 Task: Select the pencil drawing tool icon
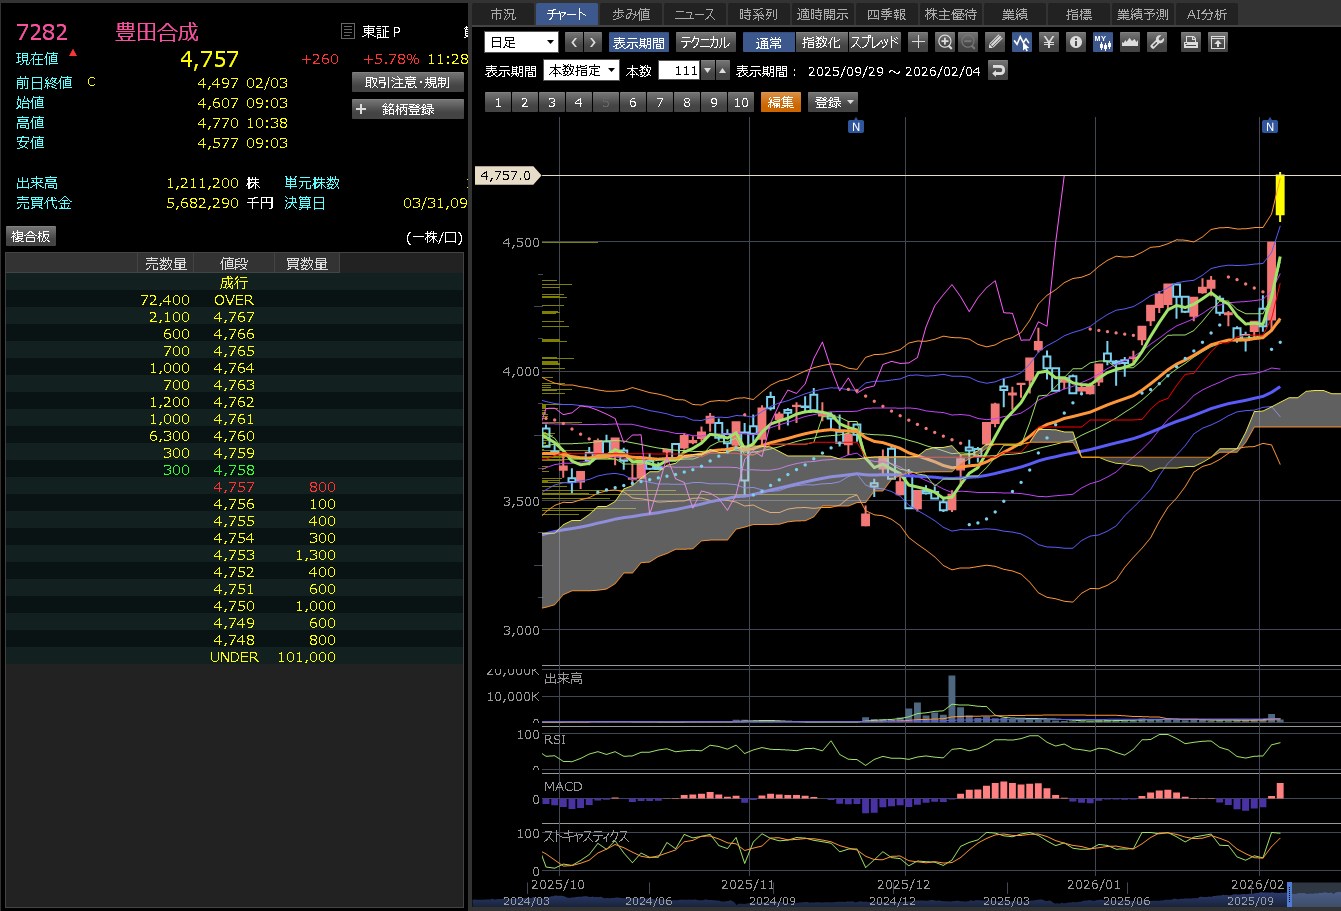coord(994,42)
